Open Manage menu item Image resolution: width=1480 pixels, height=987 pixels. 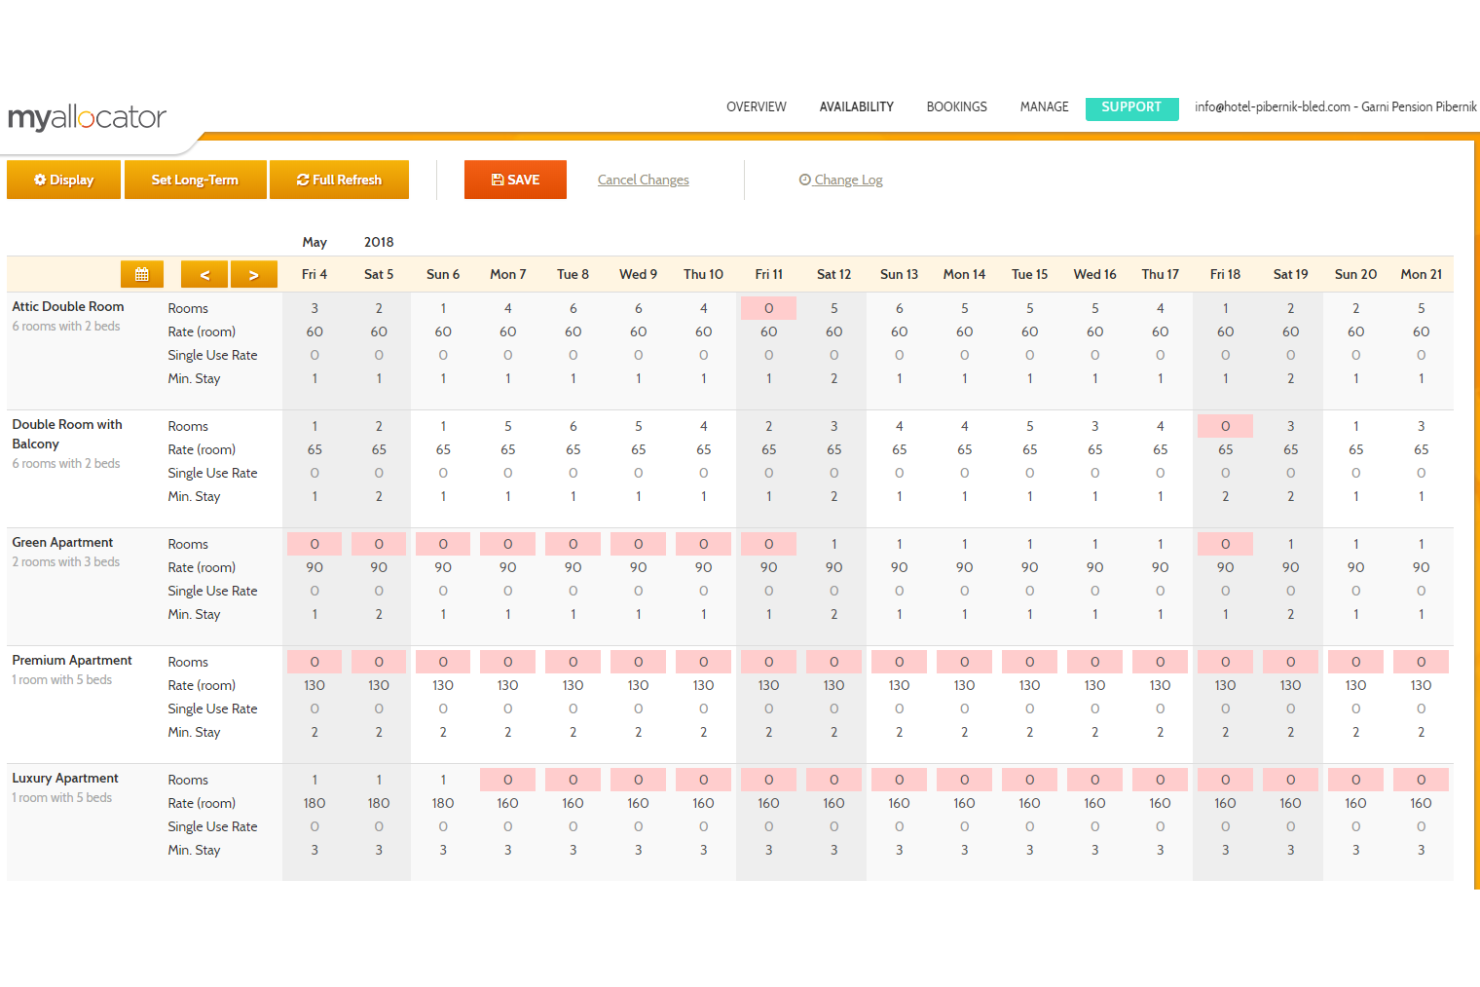(1044, 107)
